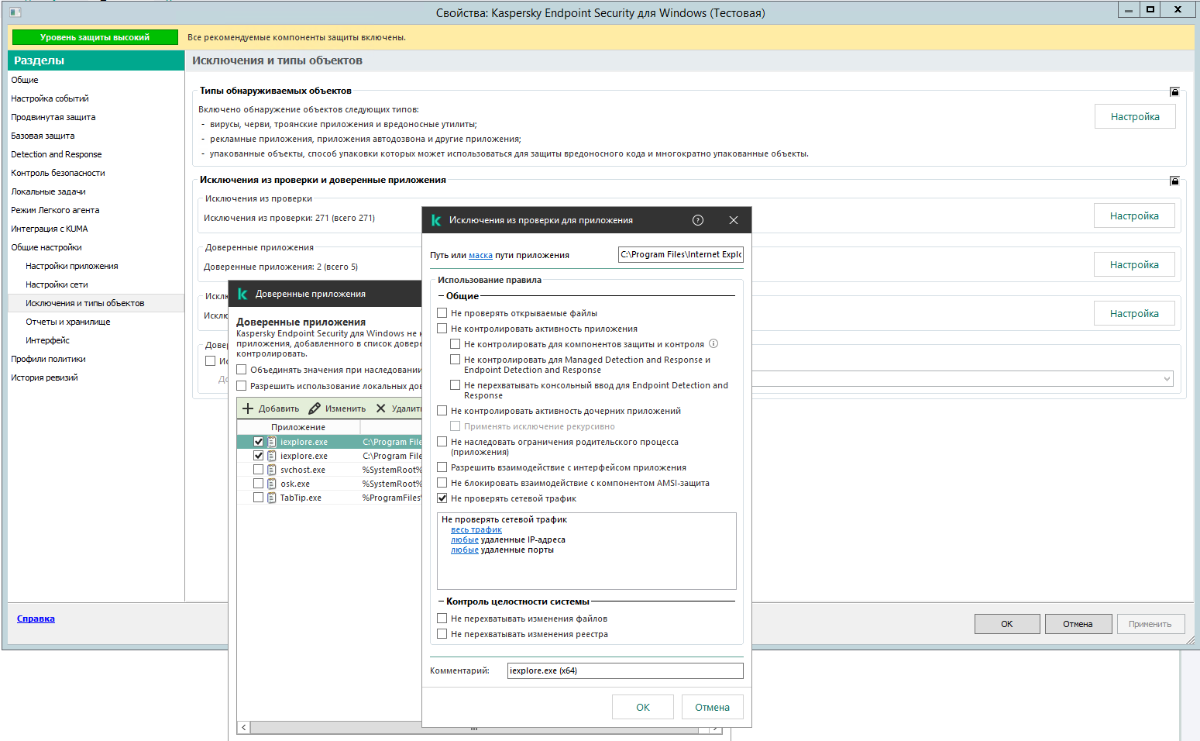The image size is (1200, 741).
Task: Toggle 'Разрешить использование локальных' checkbox
Action: coord(241,385)
